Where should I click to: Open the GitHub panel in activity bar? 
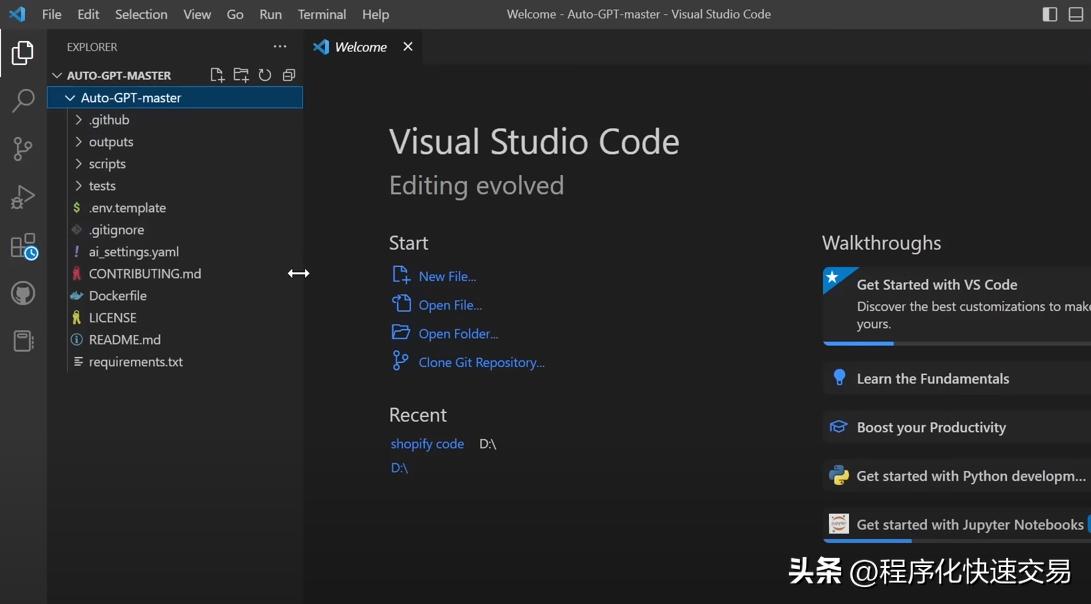(22, 293)
